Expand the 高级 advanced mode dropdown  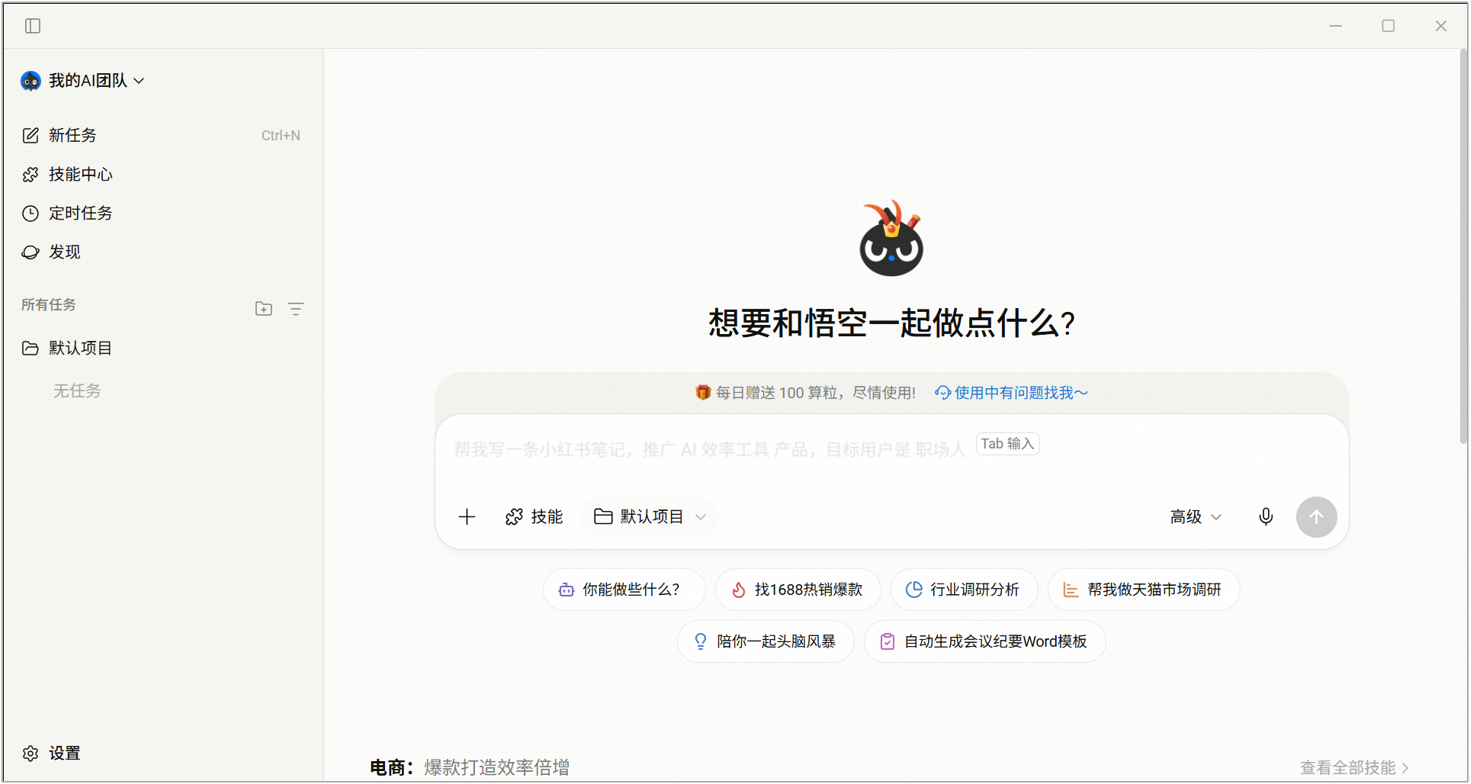[x=1196, y=517]
